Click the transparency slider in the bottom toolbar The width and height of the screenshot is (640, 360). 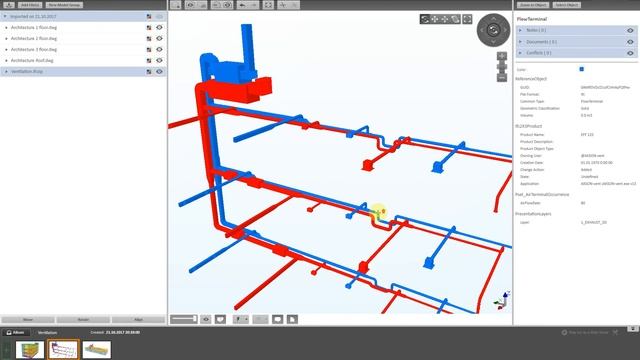pos(184,319)
